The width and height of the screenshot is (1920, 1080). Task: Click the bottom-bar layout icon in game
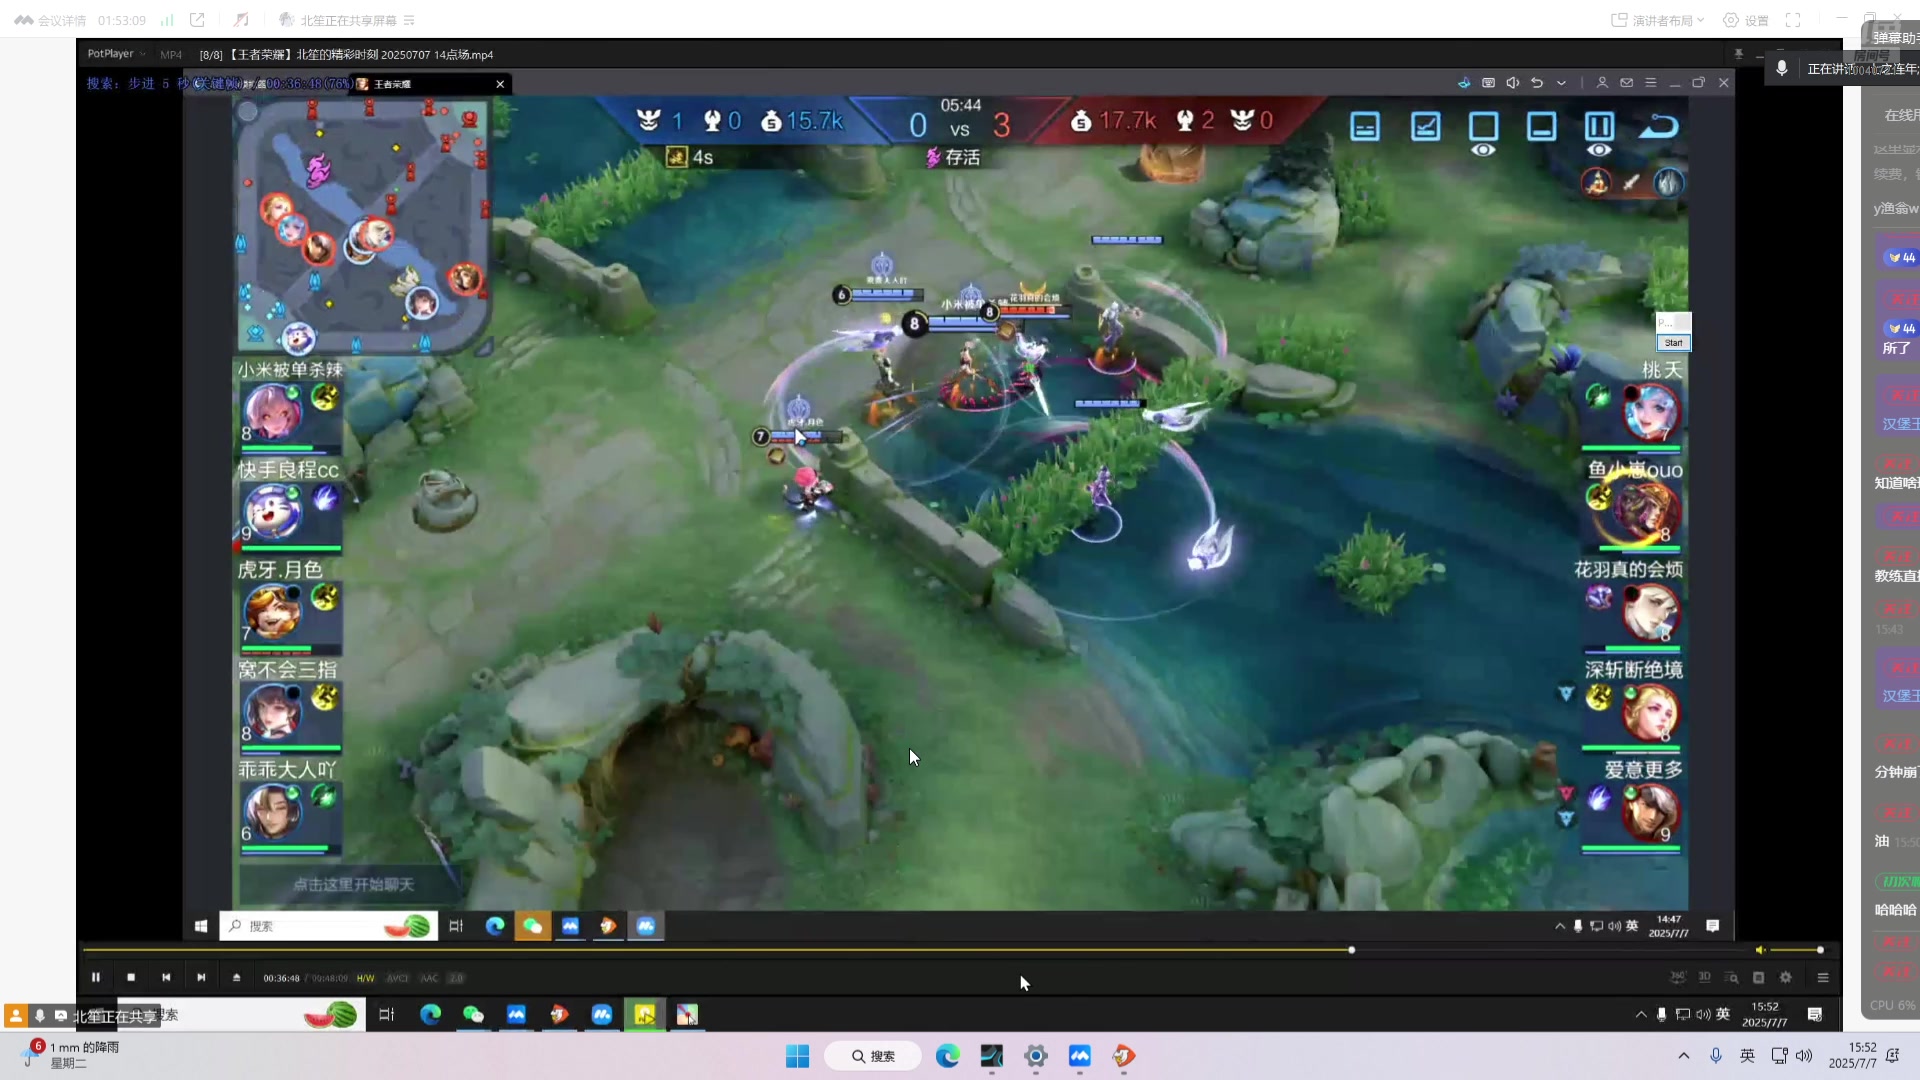tap(1541, 127)
